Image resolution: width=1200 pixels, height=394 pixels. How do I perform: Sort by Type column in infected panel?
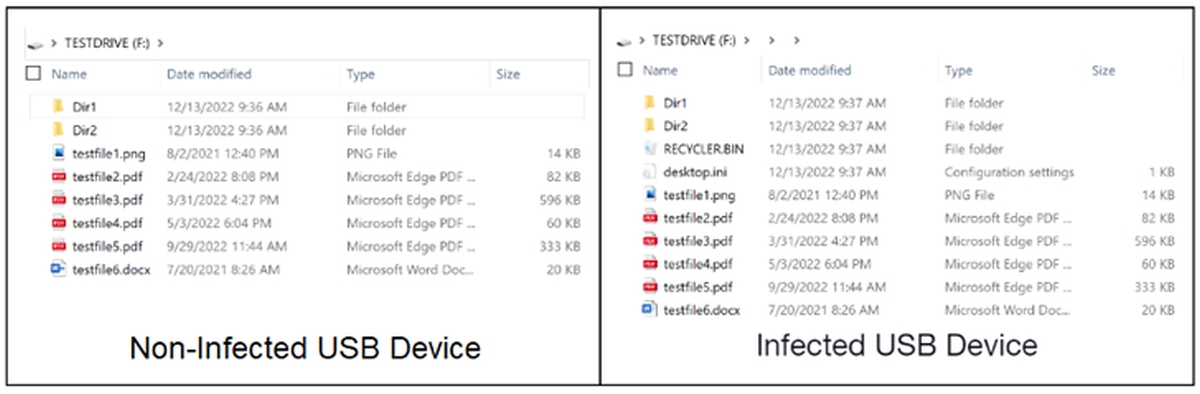pyautogui.click(x=958, y=71)
